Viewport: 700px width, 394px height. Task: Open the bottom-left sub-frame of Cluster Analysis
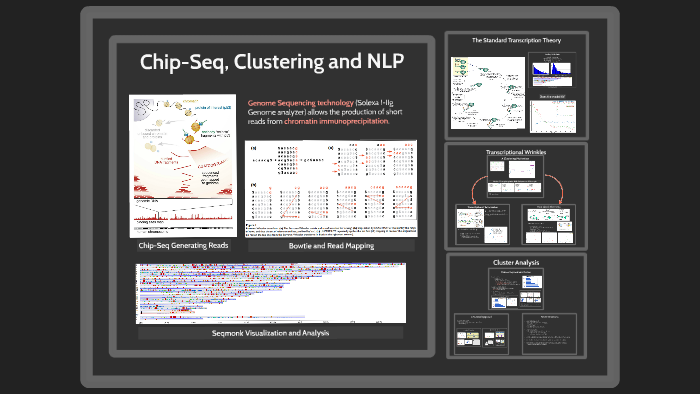click(x=481, y=334)
